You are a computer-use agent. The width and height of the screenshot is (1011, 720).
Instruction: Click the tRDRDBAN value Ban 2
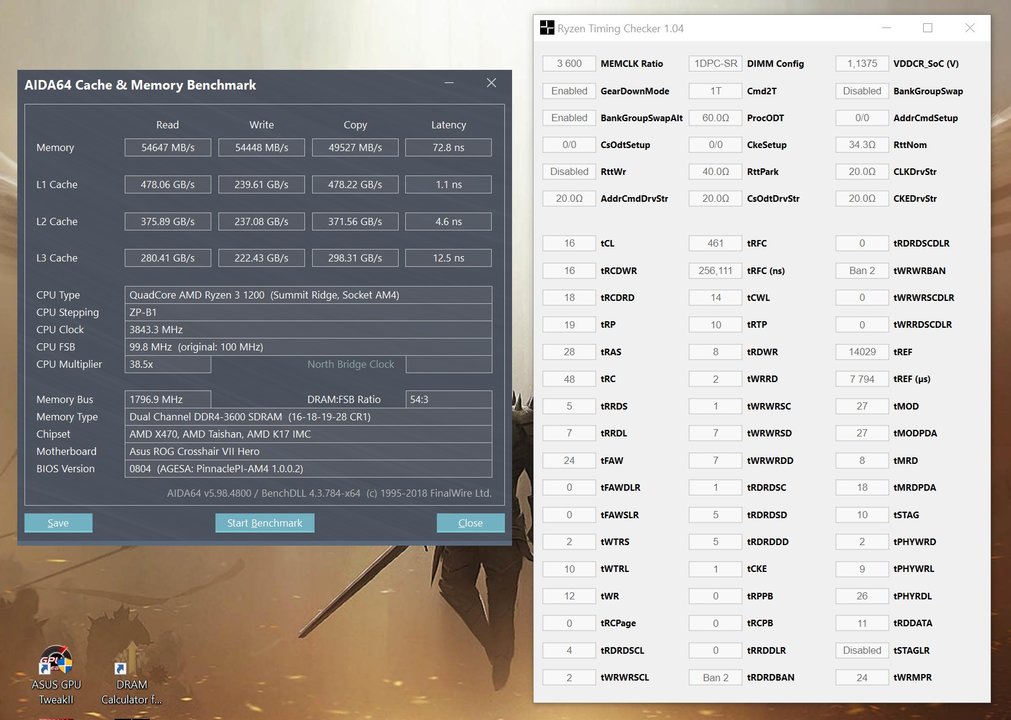pos(716,677)
